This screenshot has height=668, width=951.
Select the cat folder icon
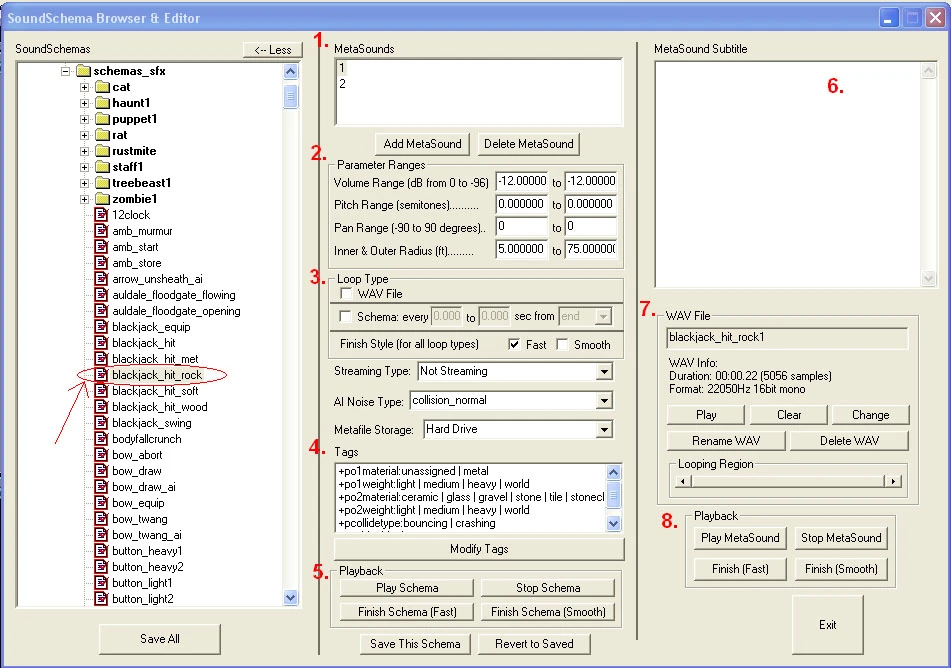coord(102,87)
